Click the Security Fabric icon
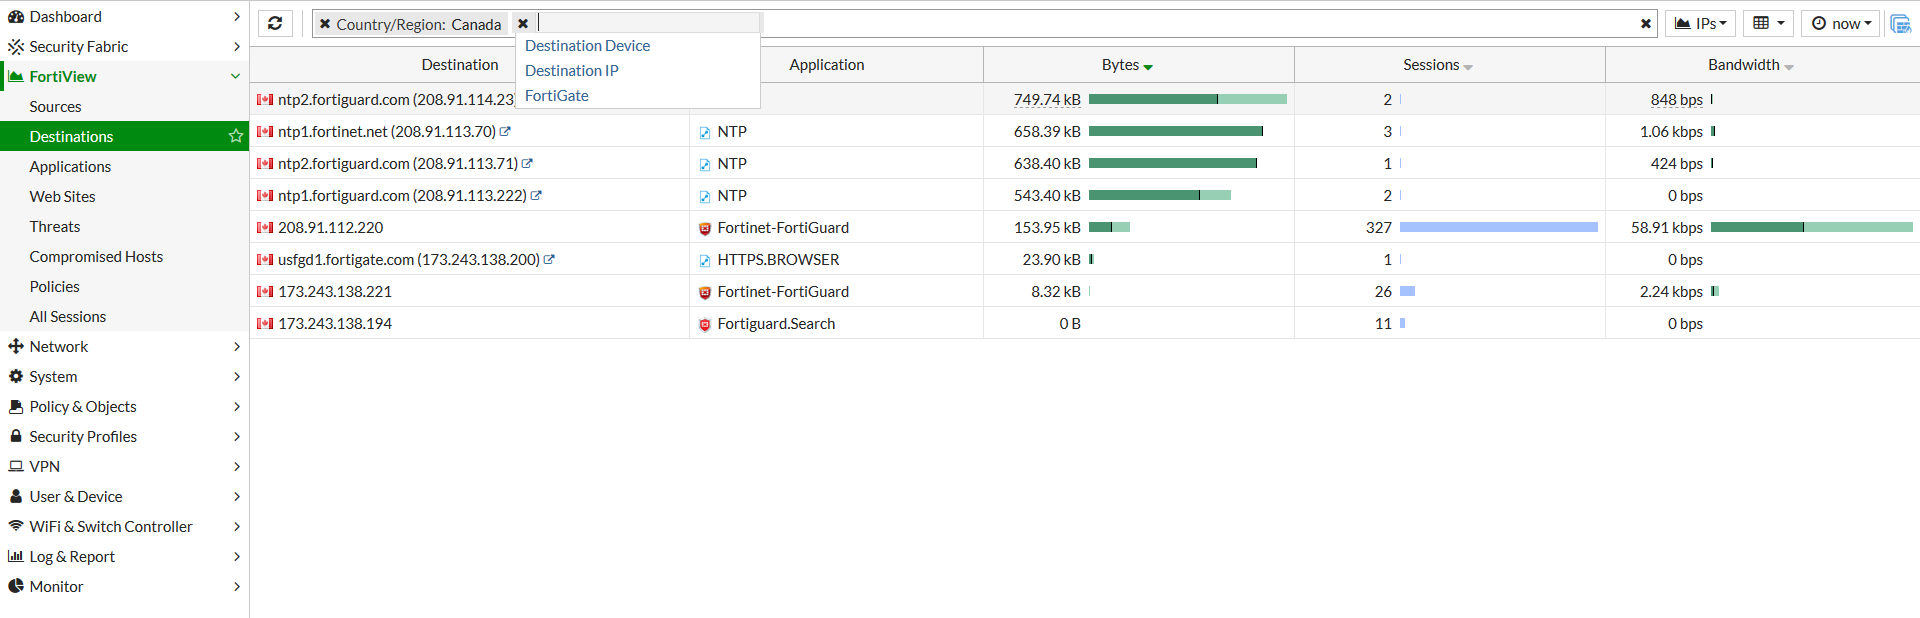The height and width of the screenshot is (618, 1920). click(16, 46)
